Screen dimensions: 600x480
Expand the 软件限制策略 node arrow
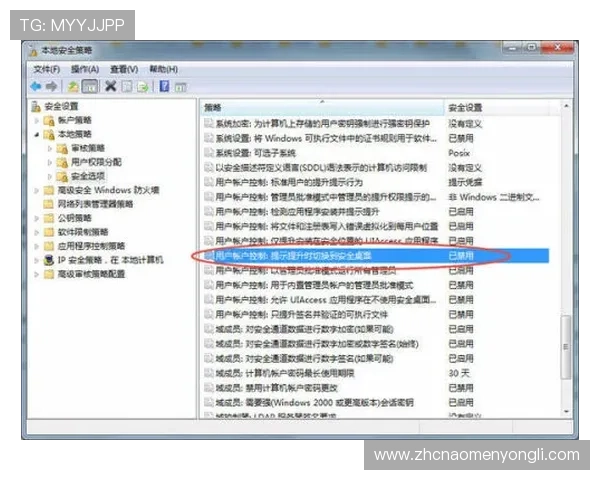pos(37,232)
